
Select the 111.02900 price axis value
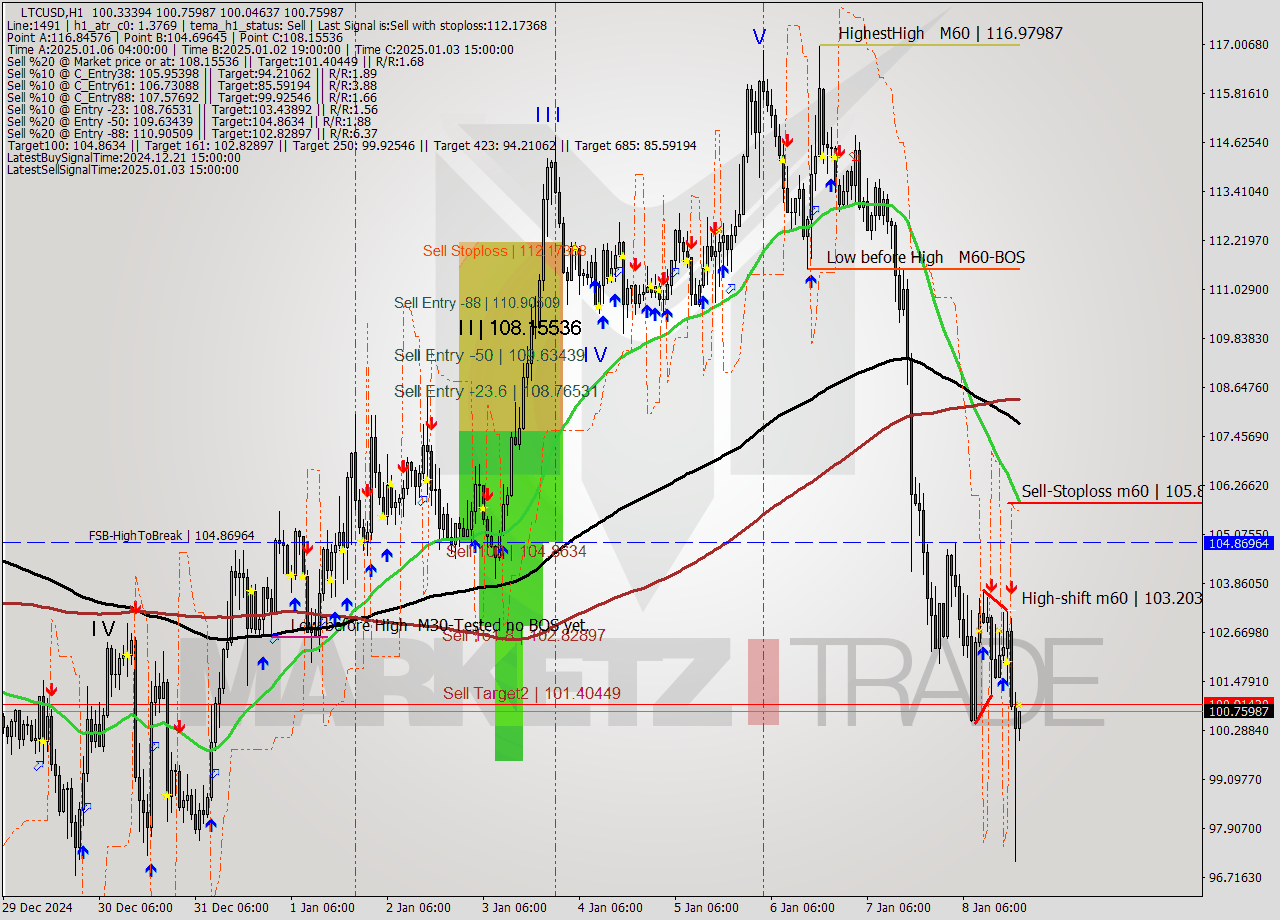tap(1238, 290)
